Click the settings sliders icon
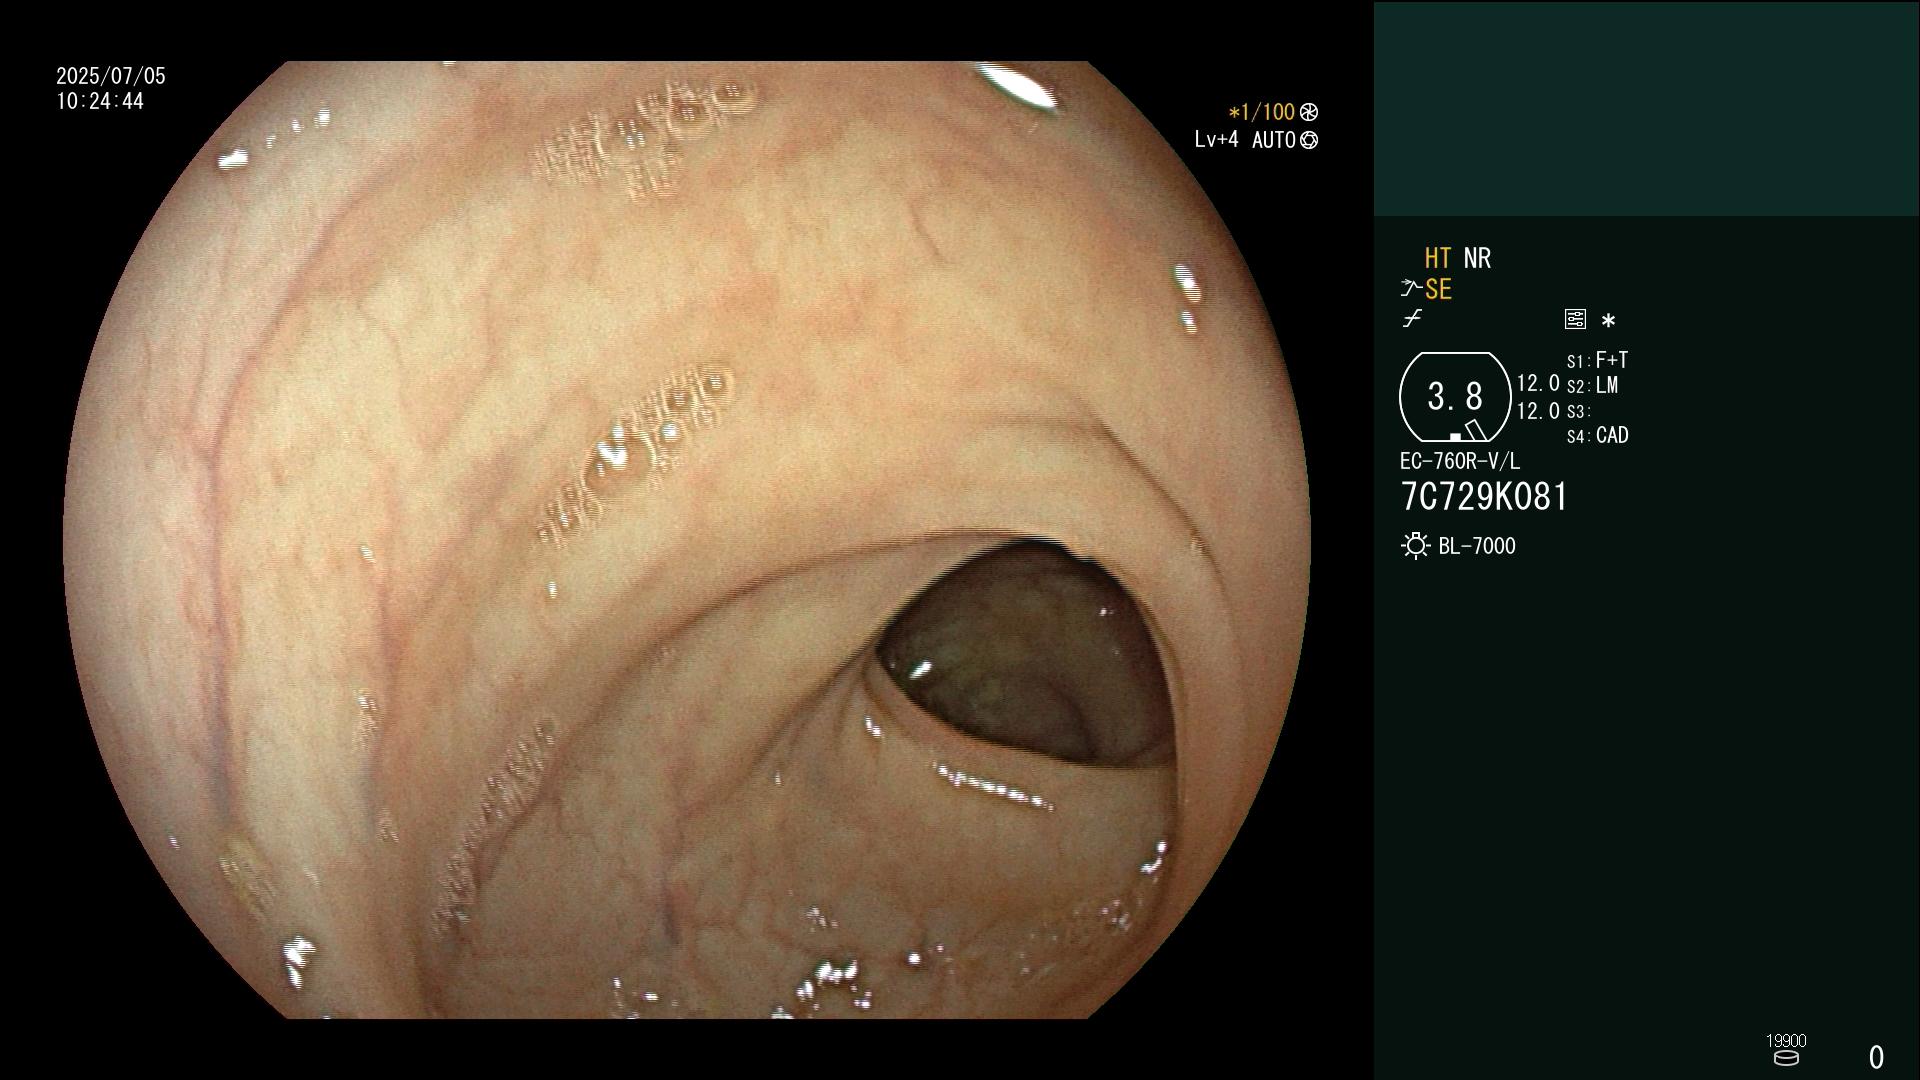This screenshot has height=1080, width=1920. pos(1575,319)
